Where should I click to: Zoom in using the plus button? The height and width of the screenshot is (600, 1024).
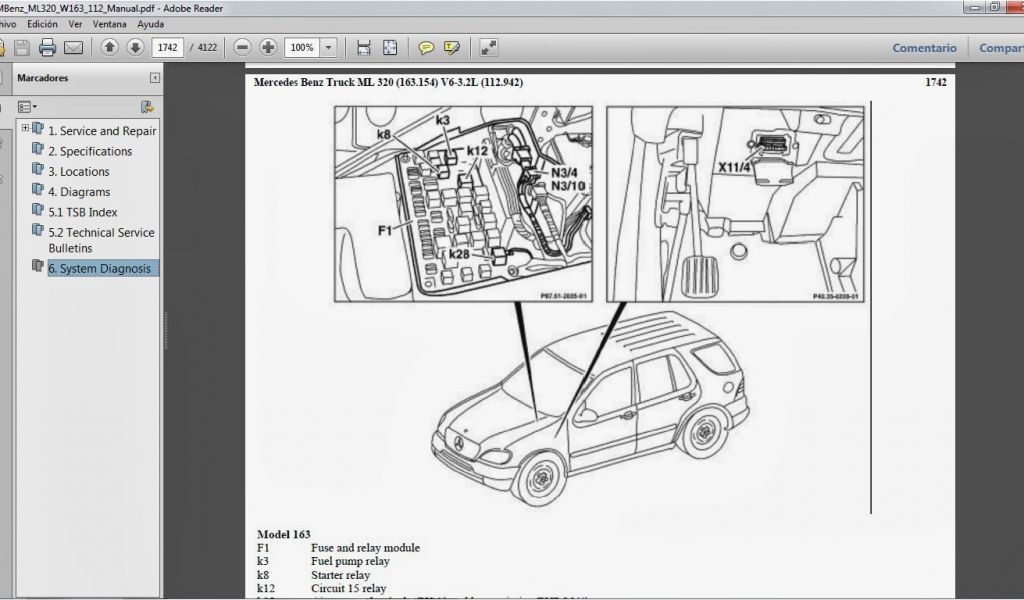[x=268, y=47]
